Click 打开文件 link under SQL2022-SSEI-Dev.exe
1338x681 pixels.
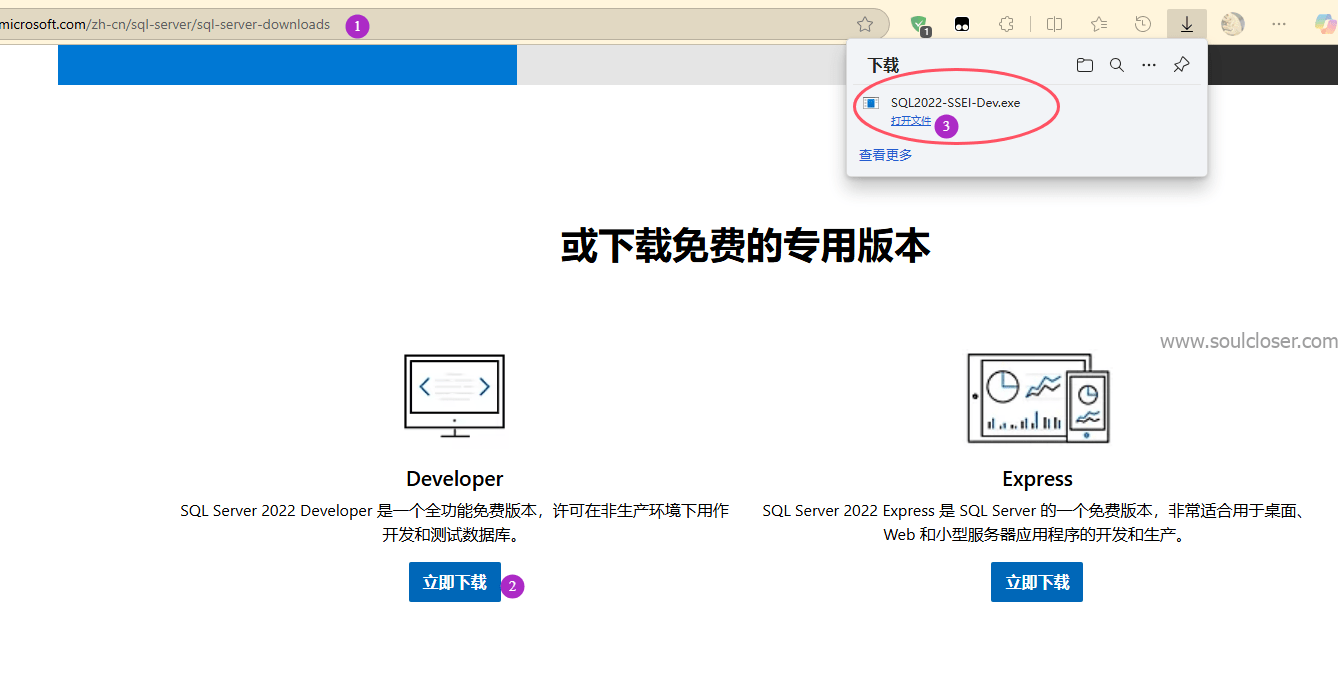click(x=911, y=121)
